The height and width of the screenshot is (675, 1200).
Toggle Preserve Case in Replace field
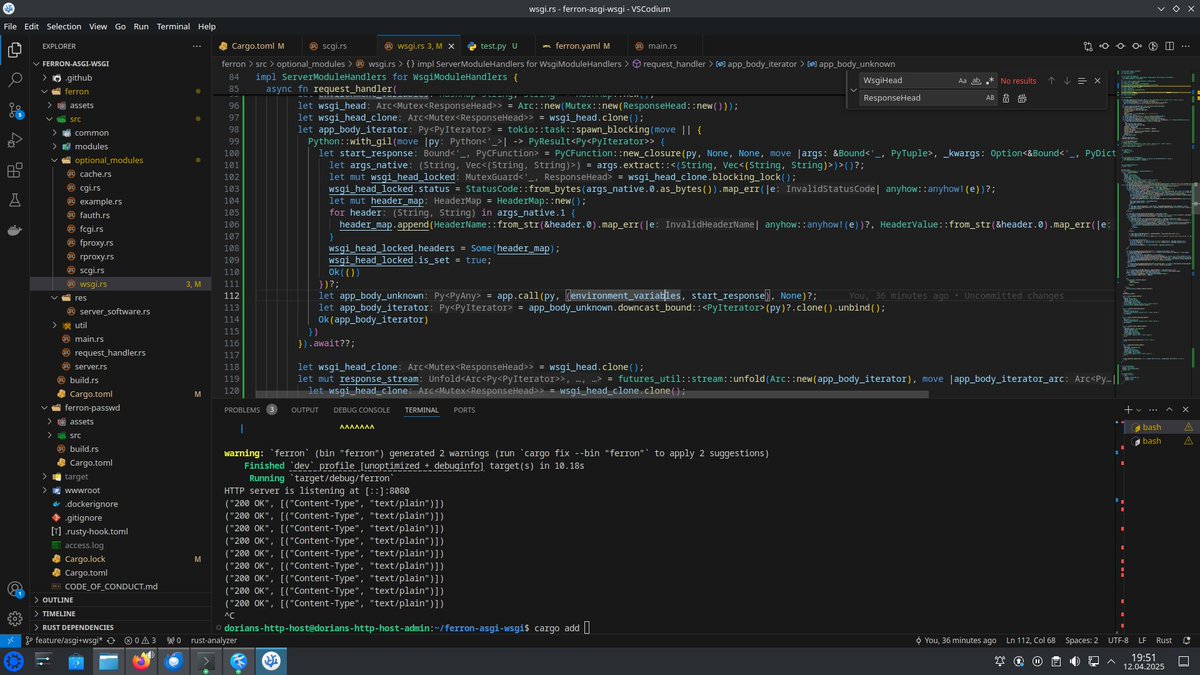pyautogui.click(x=990, y=98)
